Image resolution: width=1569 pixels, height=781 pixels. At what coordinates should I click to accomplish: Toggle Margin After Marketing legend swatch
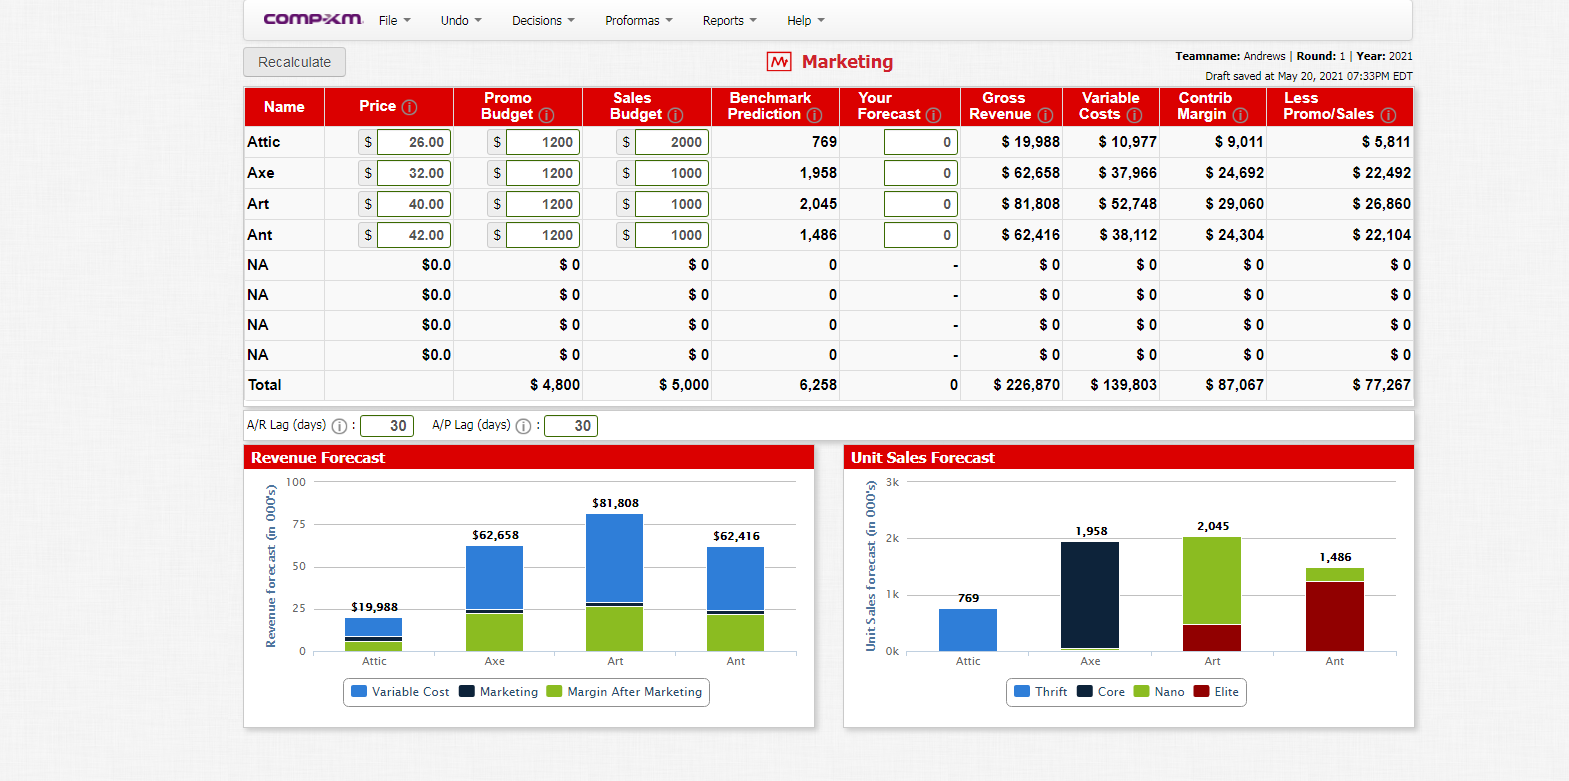[x=554, y=692]
